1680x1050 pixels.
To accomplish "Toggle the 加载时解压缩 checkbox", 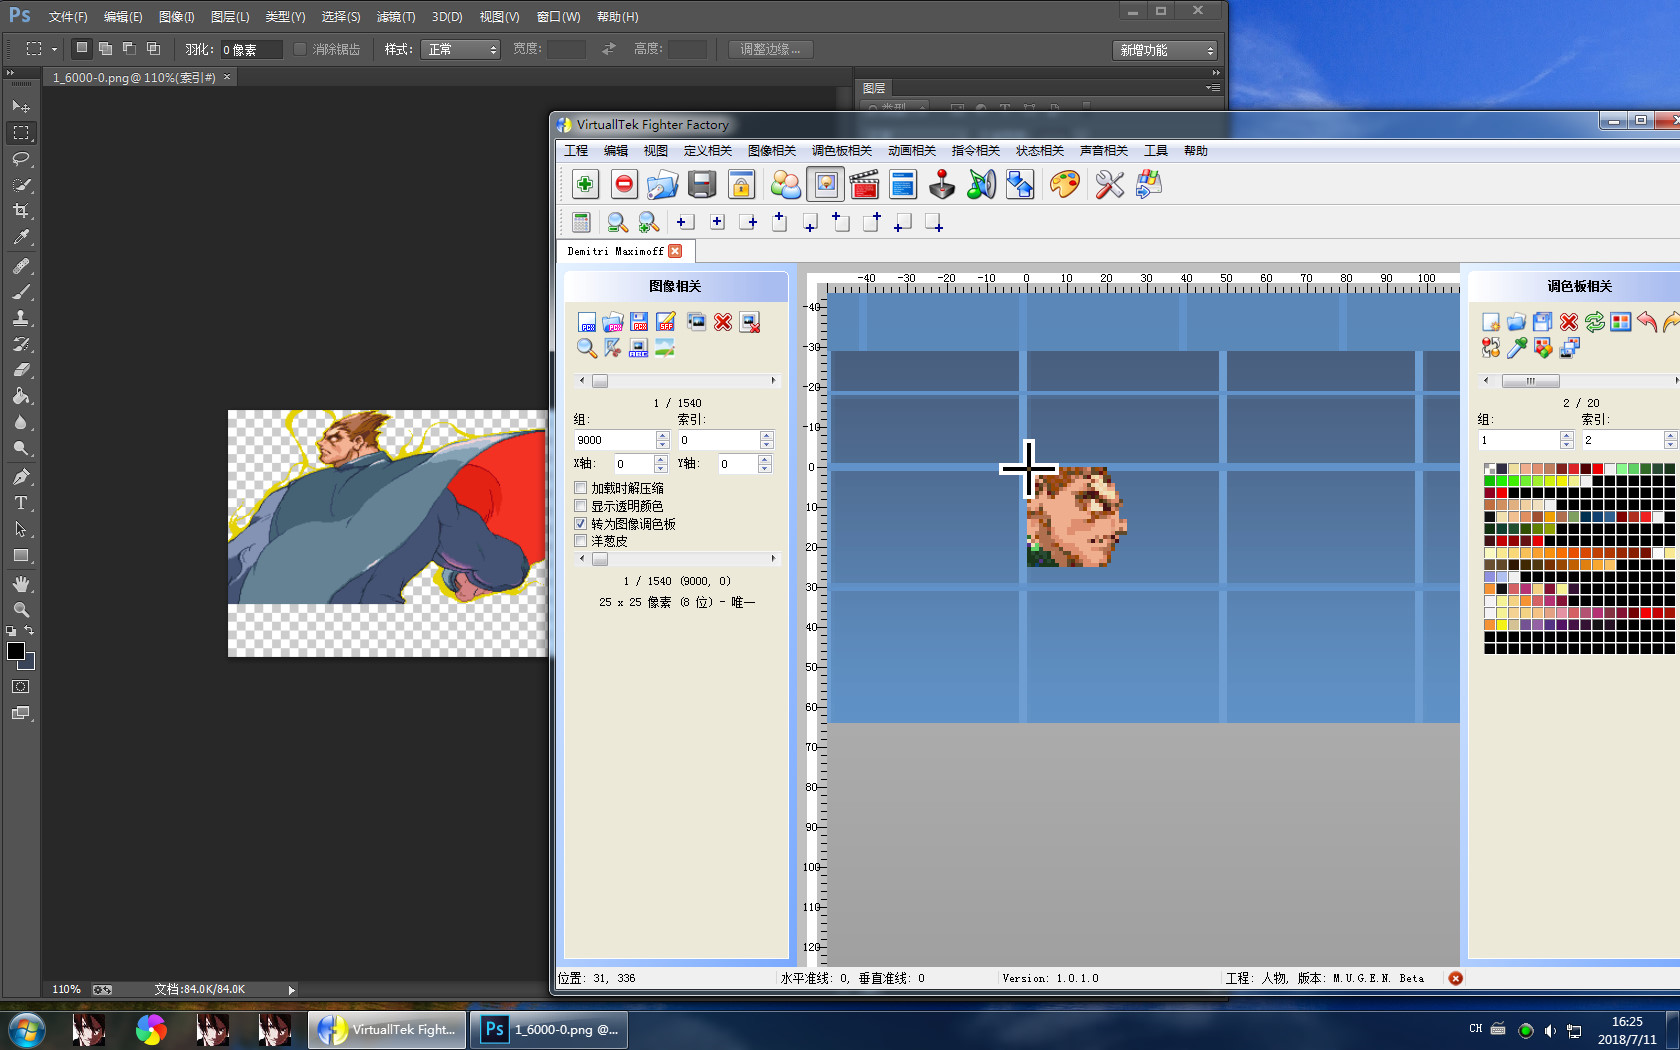I will tap(580, 488).
